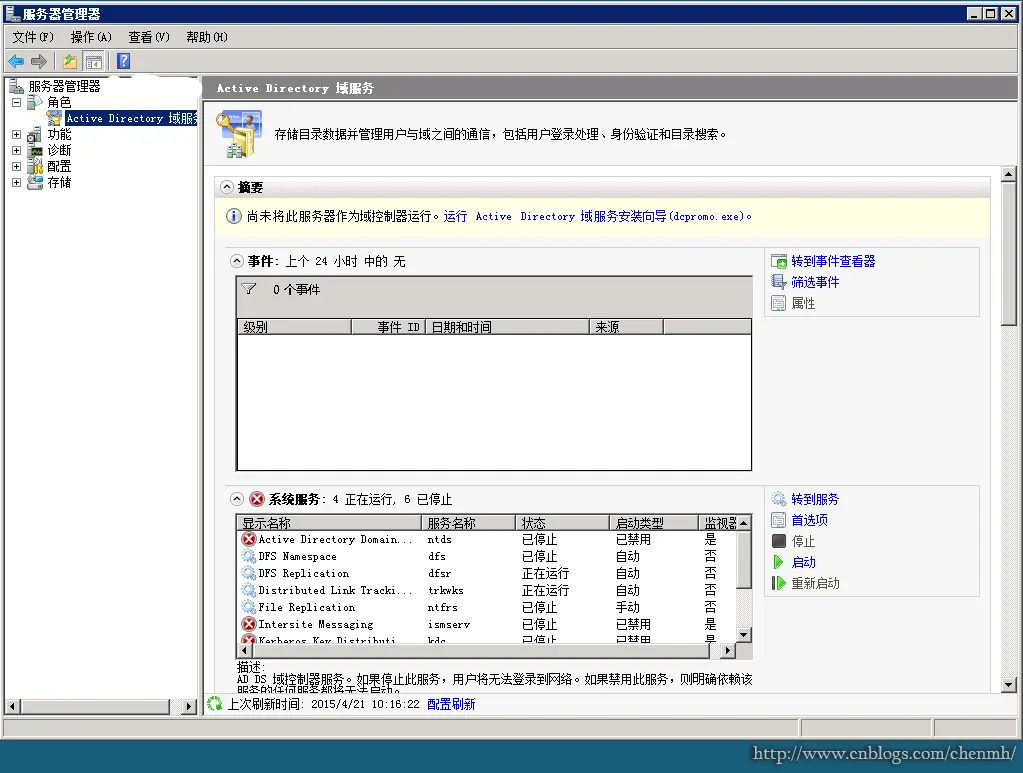The height and width of the screenshot is (773, 1023).
Task: Open the Help question mark toolbar icon
Action: tap(123, 61)
